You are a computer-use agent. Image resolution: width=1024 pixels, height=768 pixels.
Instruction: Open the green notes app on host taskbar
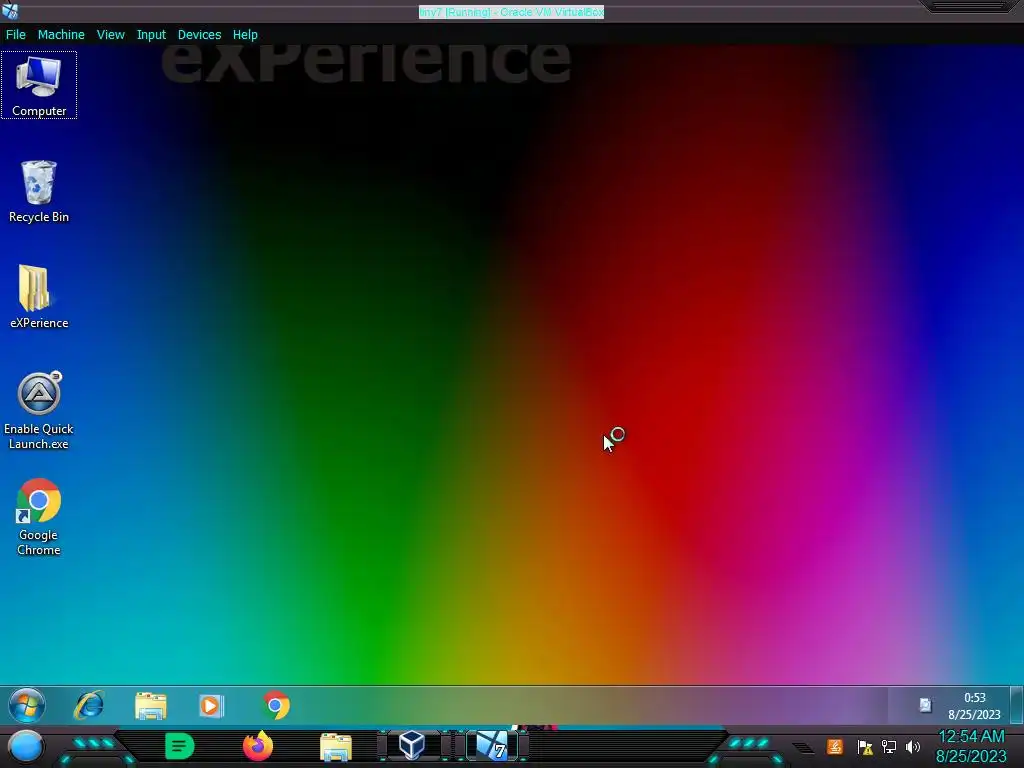[180, 746]
